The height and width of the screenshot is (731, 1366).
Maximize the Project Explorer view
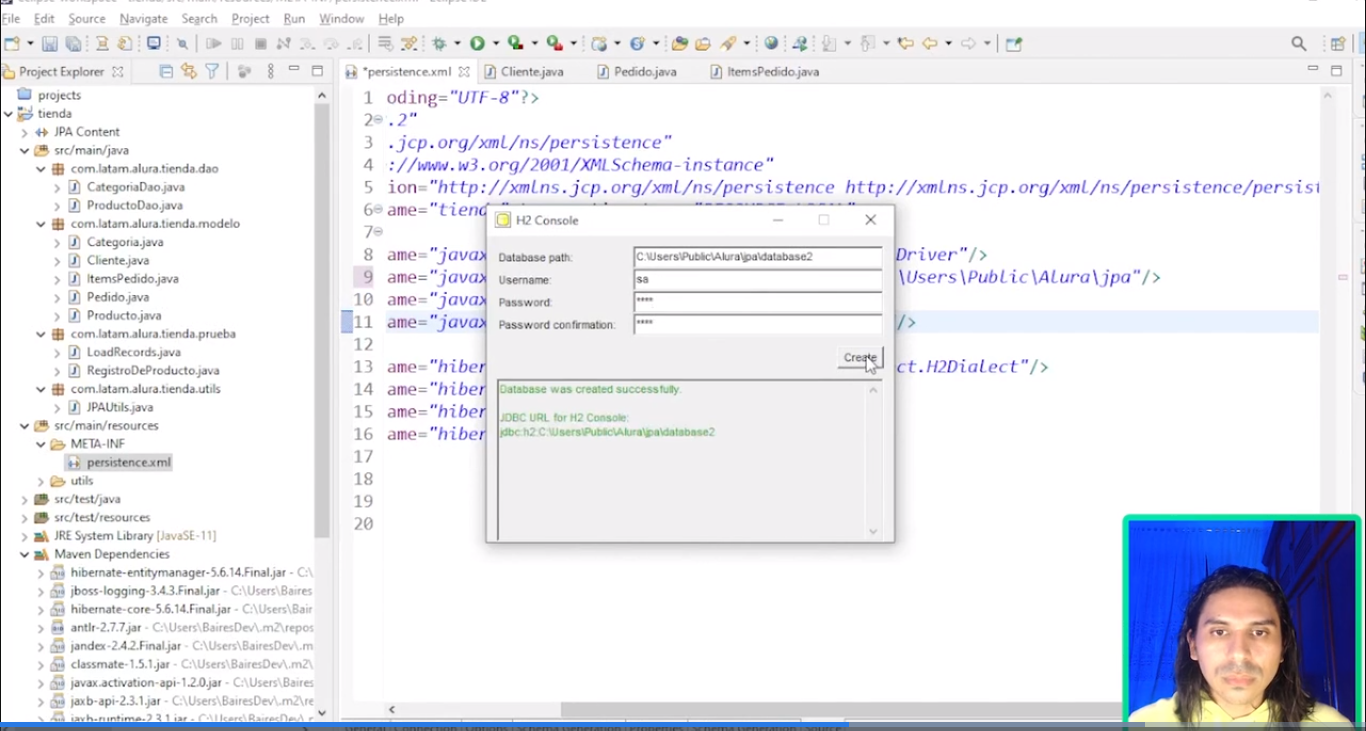(x=317, y=71)
